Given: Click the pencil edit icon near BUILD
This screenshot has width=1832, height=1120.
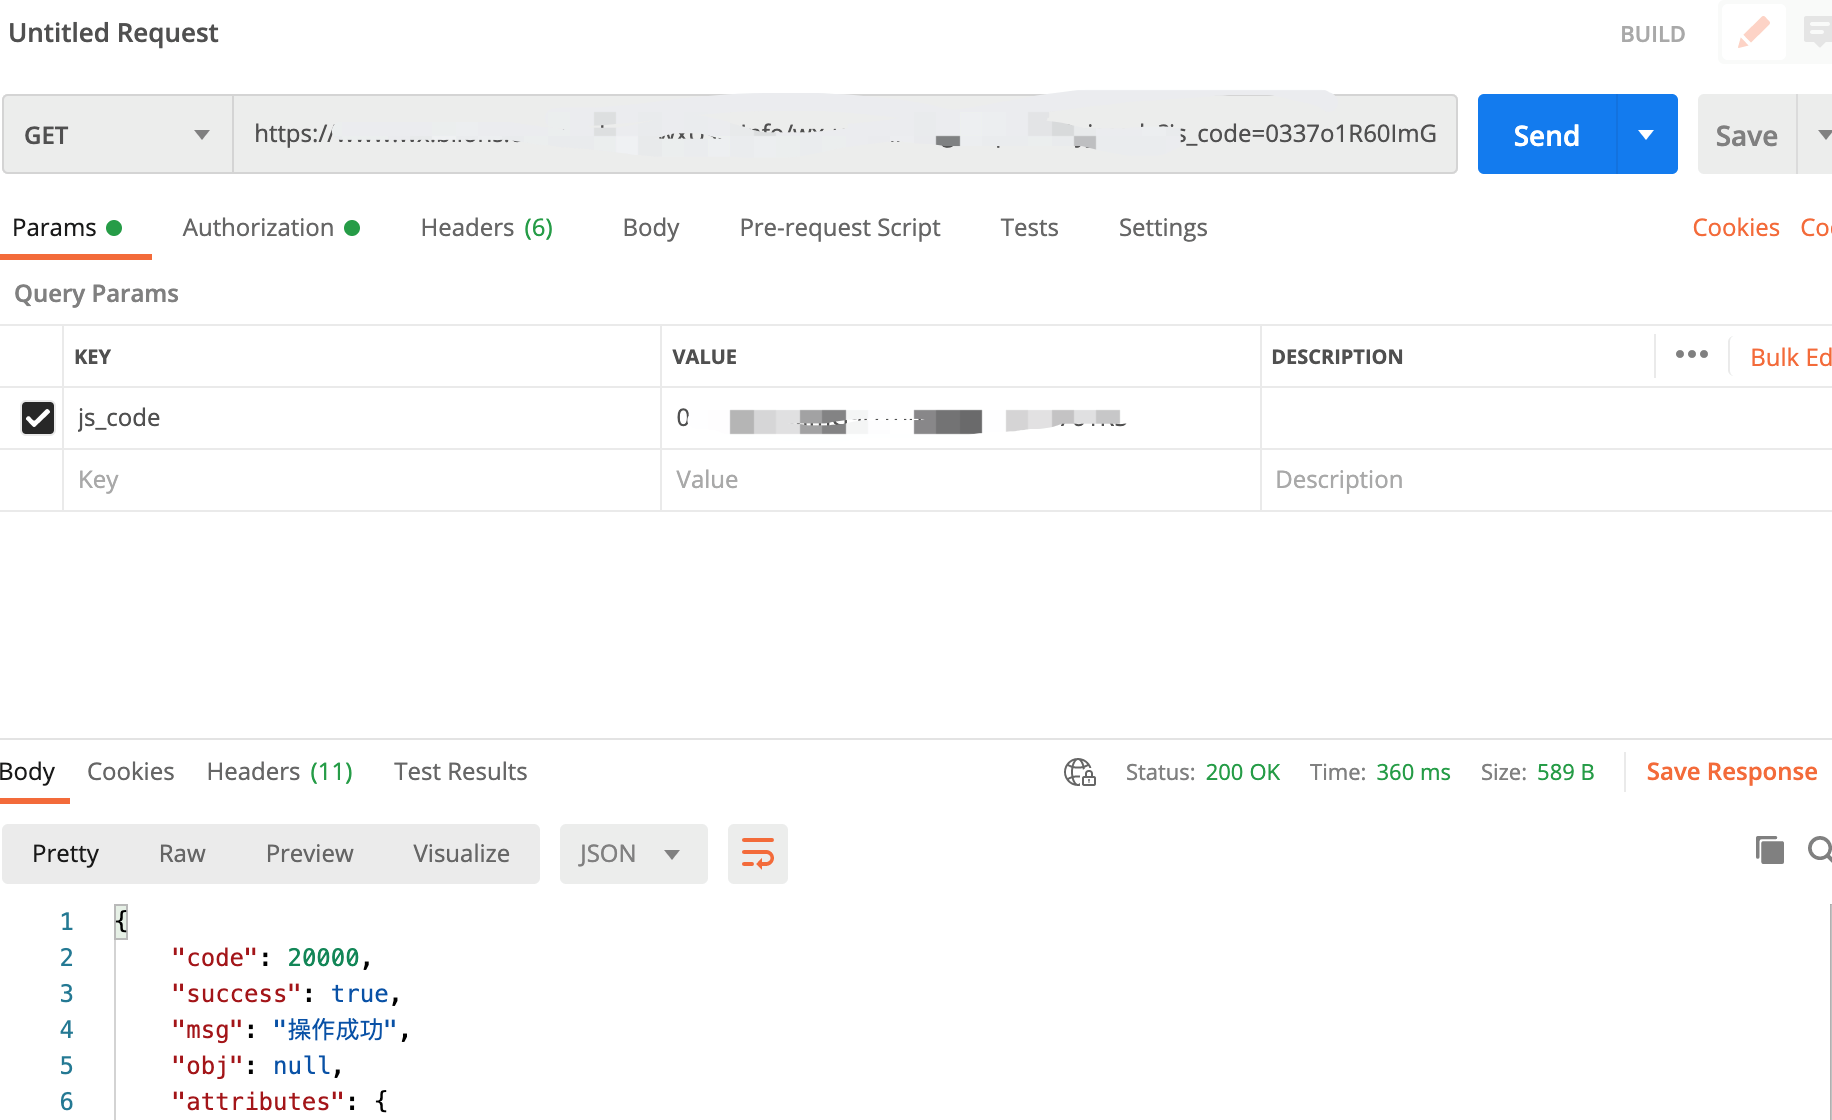Looking at the screenshot, I should click(1752, 33).
